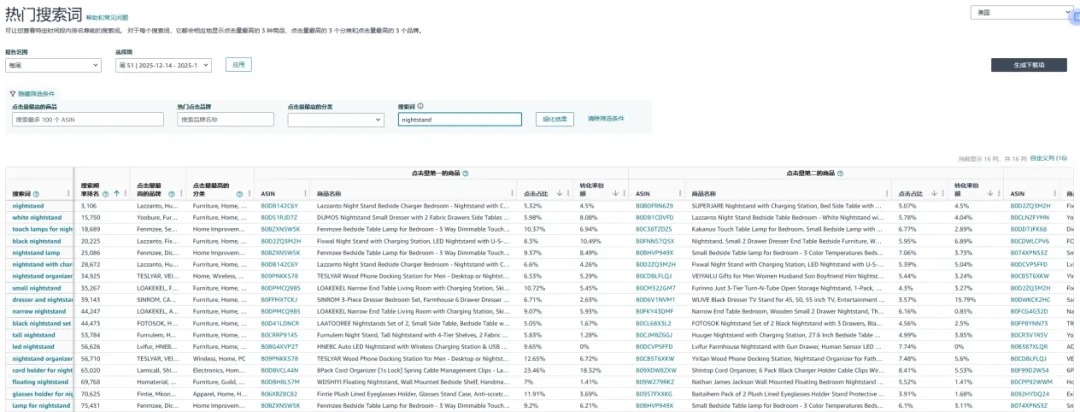Open ASIN B0C38TZDZ5 link
Image resolution: width=1080 pixels, height=412 pixels.
[x=654, y=229]
